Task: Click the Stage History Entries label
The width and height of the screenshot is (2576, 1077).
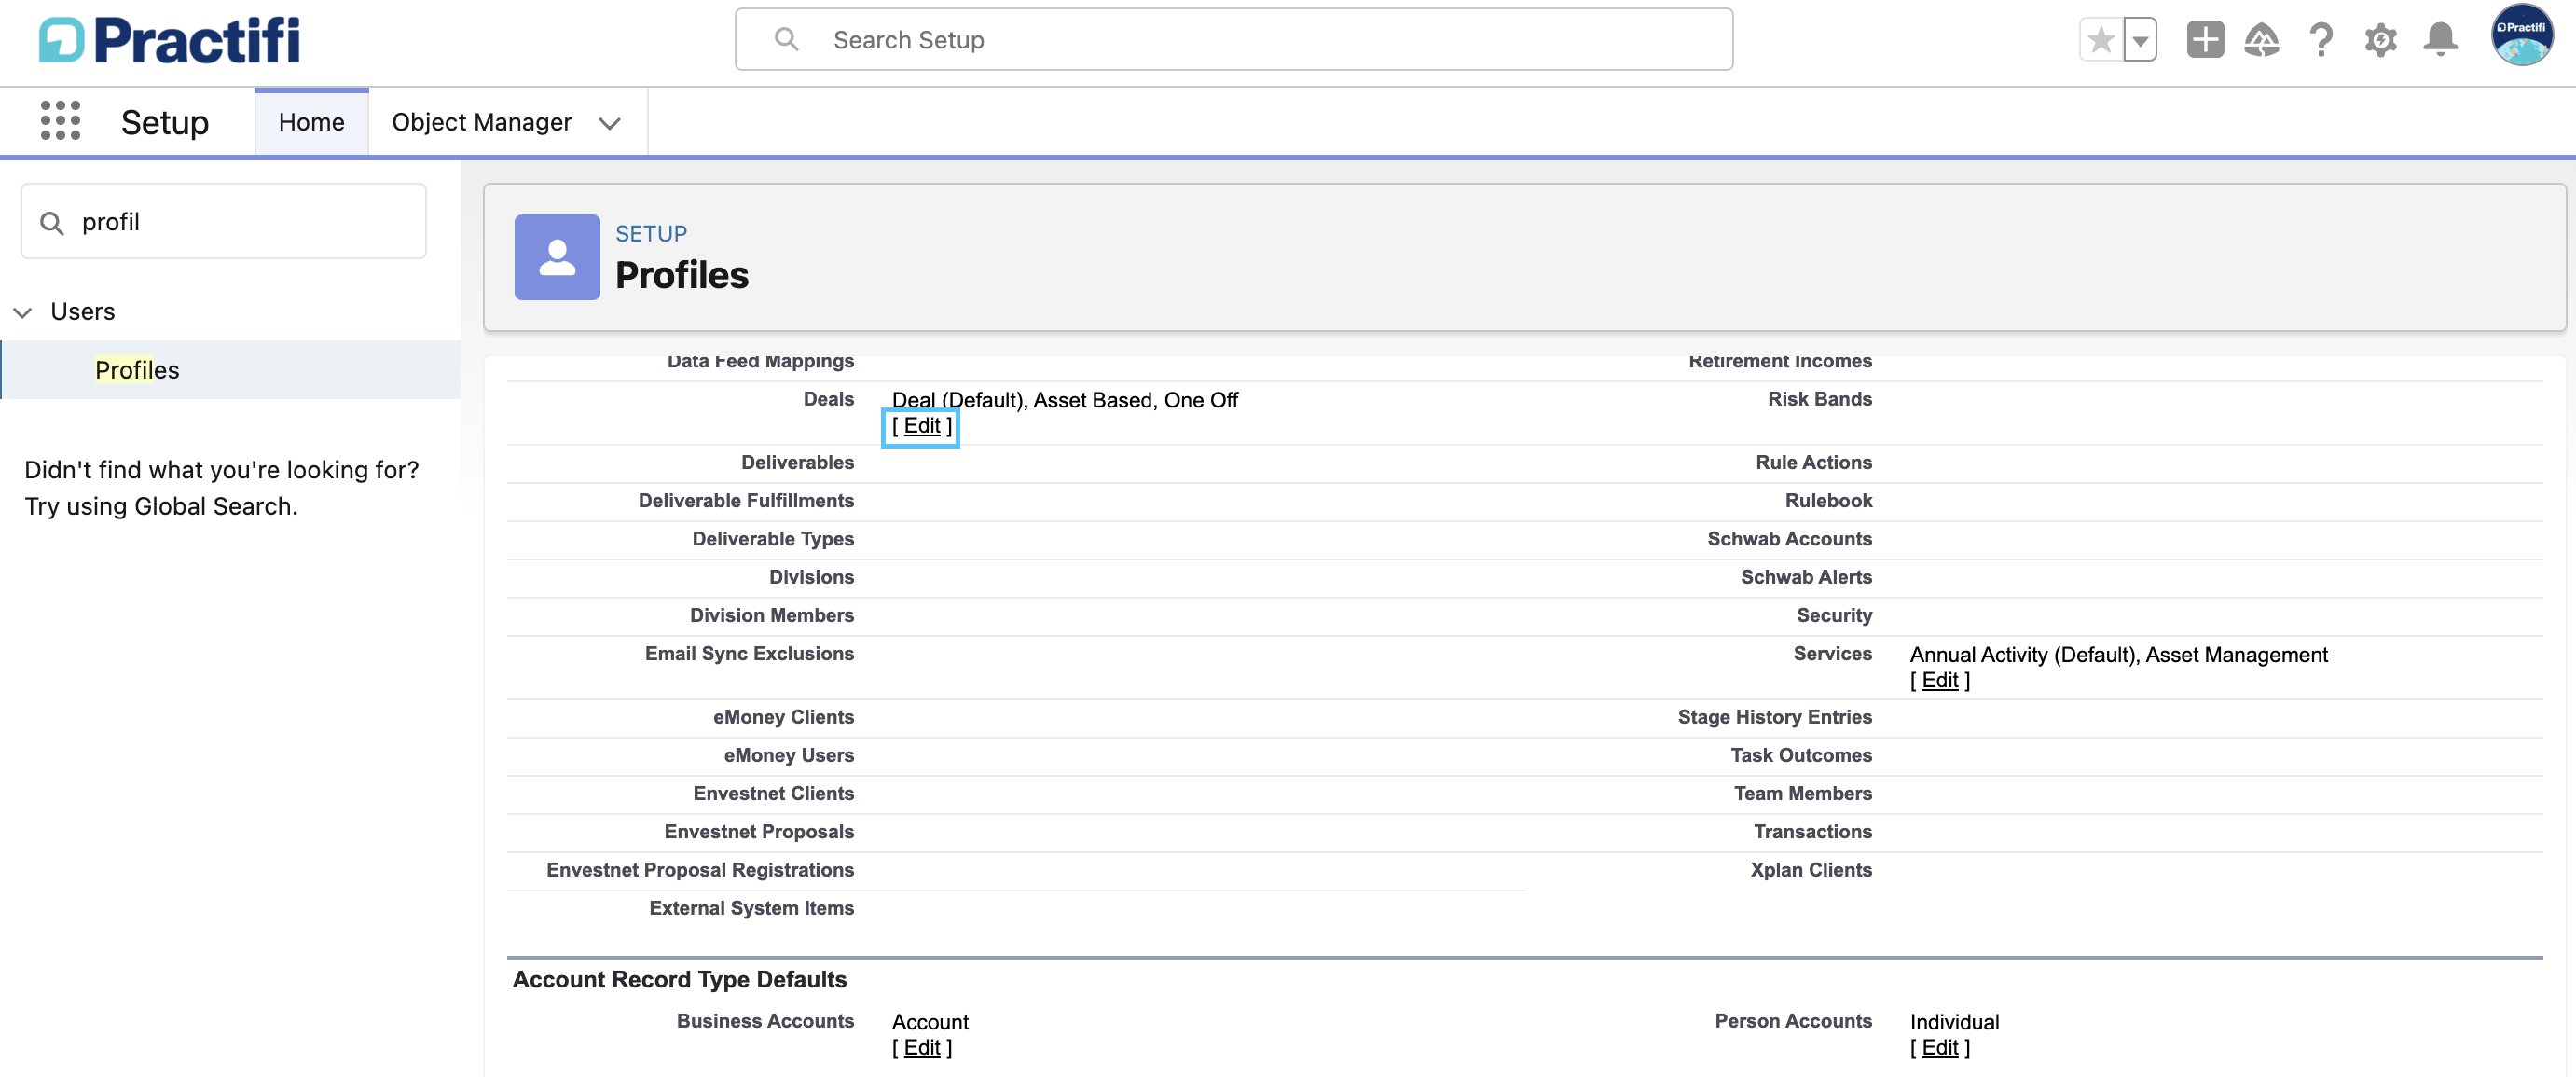Action: (x=1774, y=717)
